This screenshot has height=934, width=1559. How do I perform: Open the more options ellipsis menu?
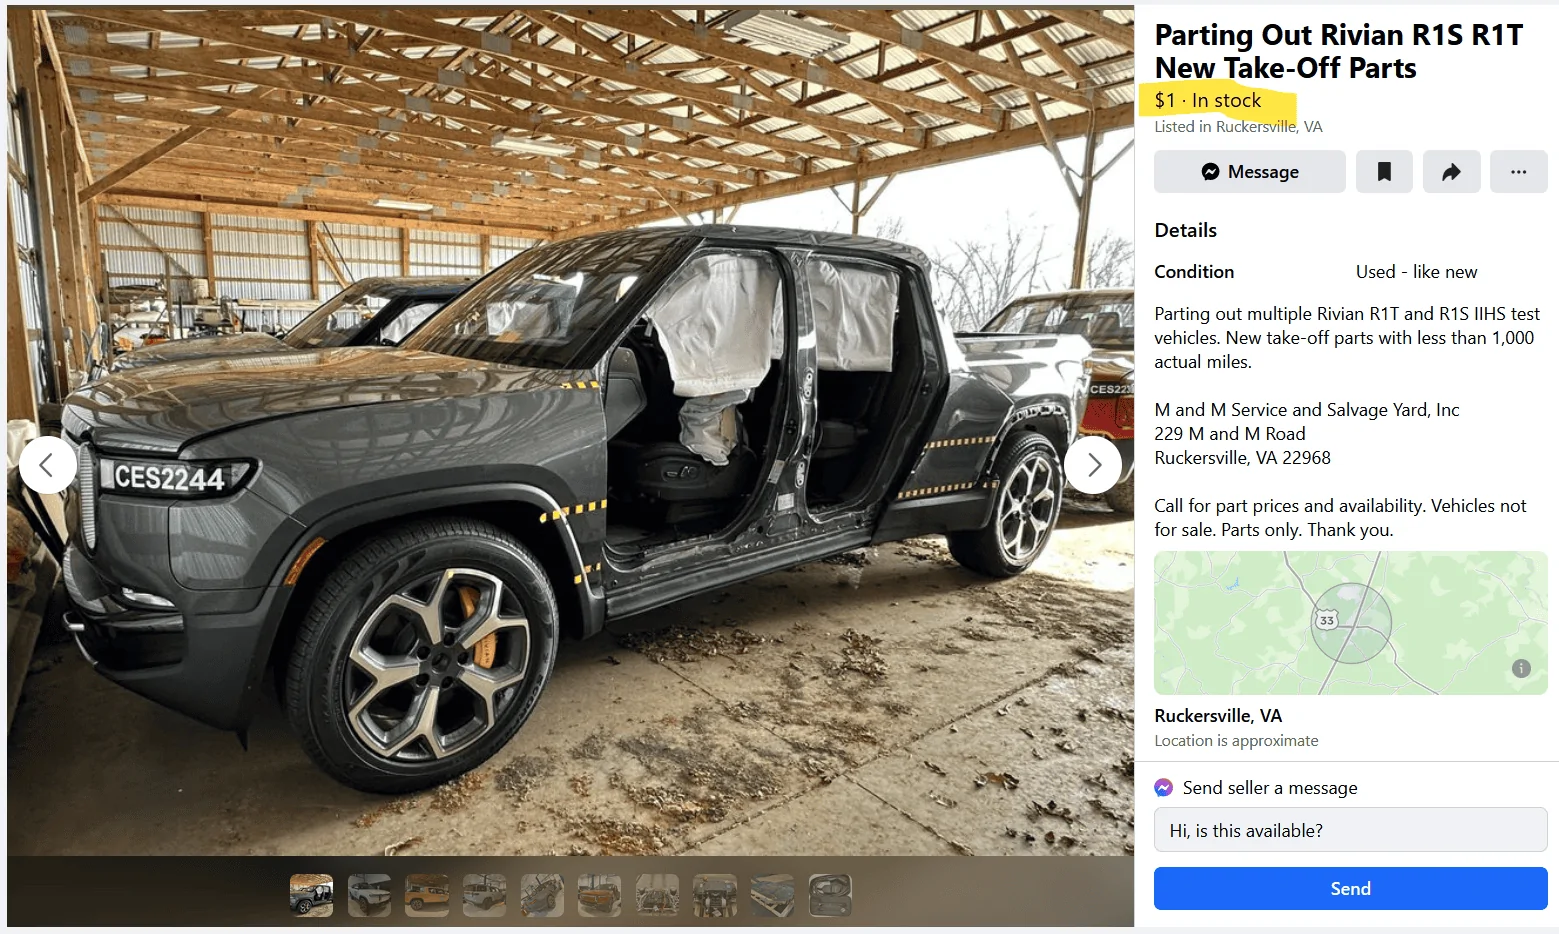tap(1518, 172)
